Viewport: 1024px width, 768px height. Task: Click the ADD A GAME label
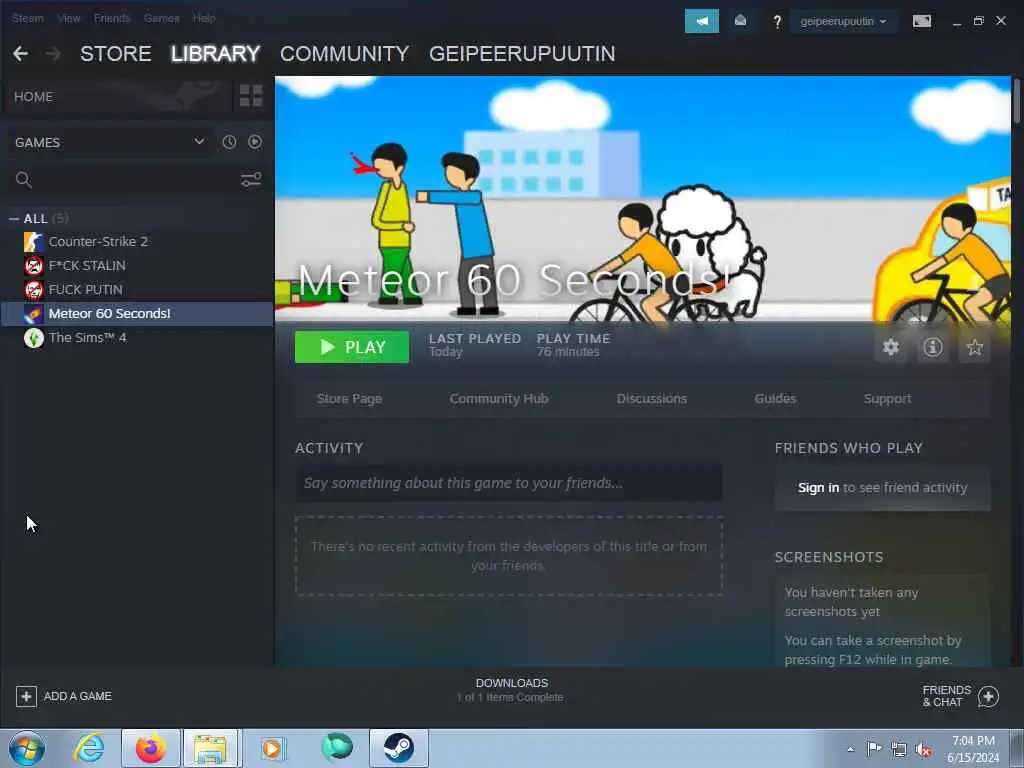(78, 696)
